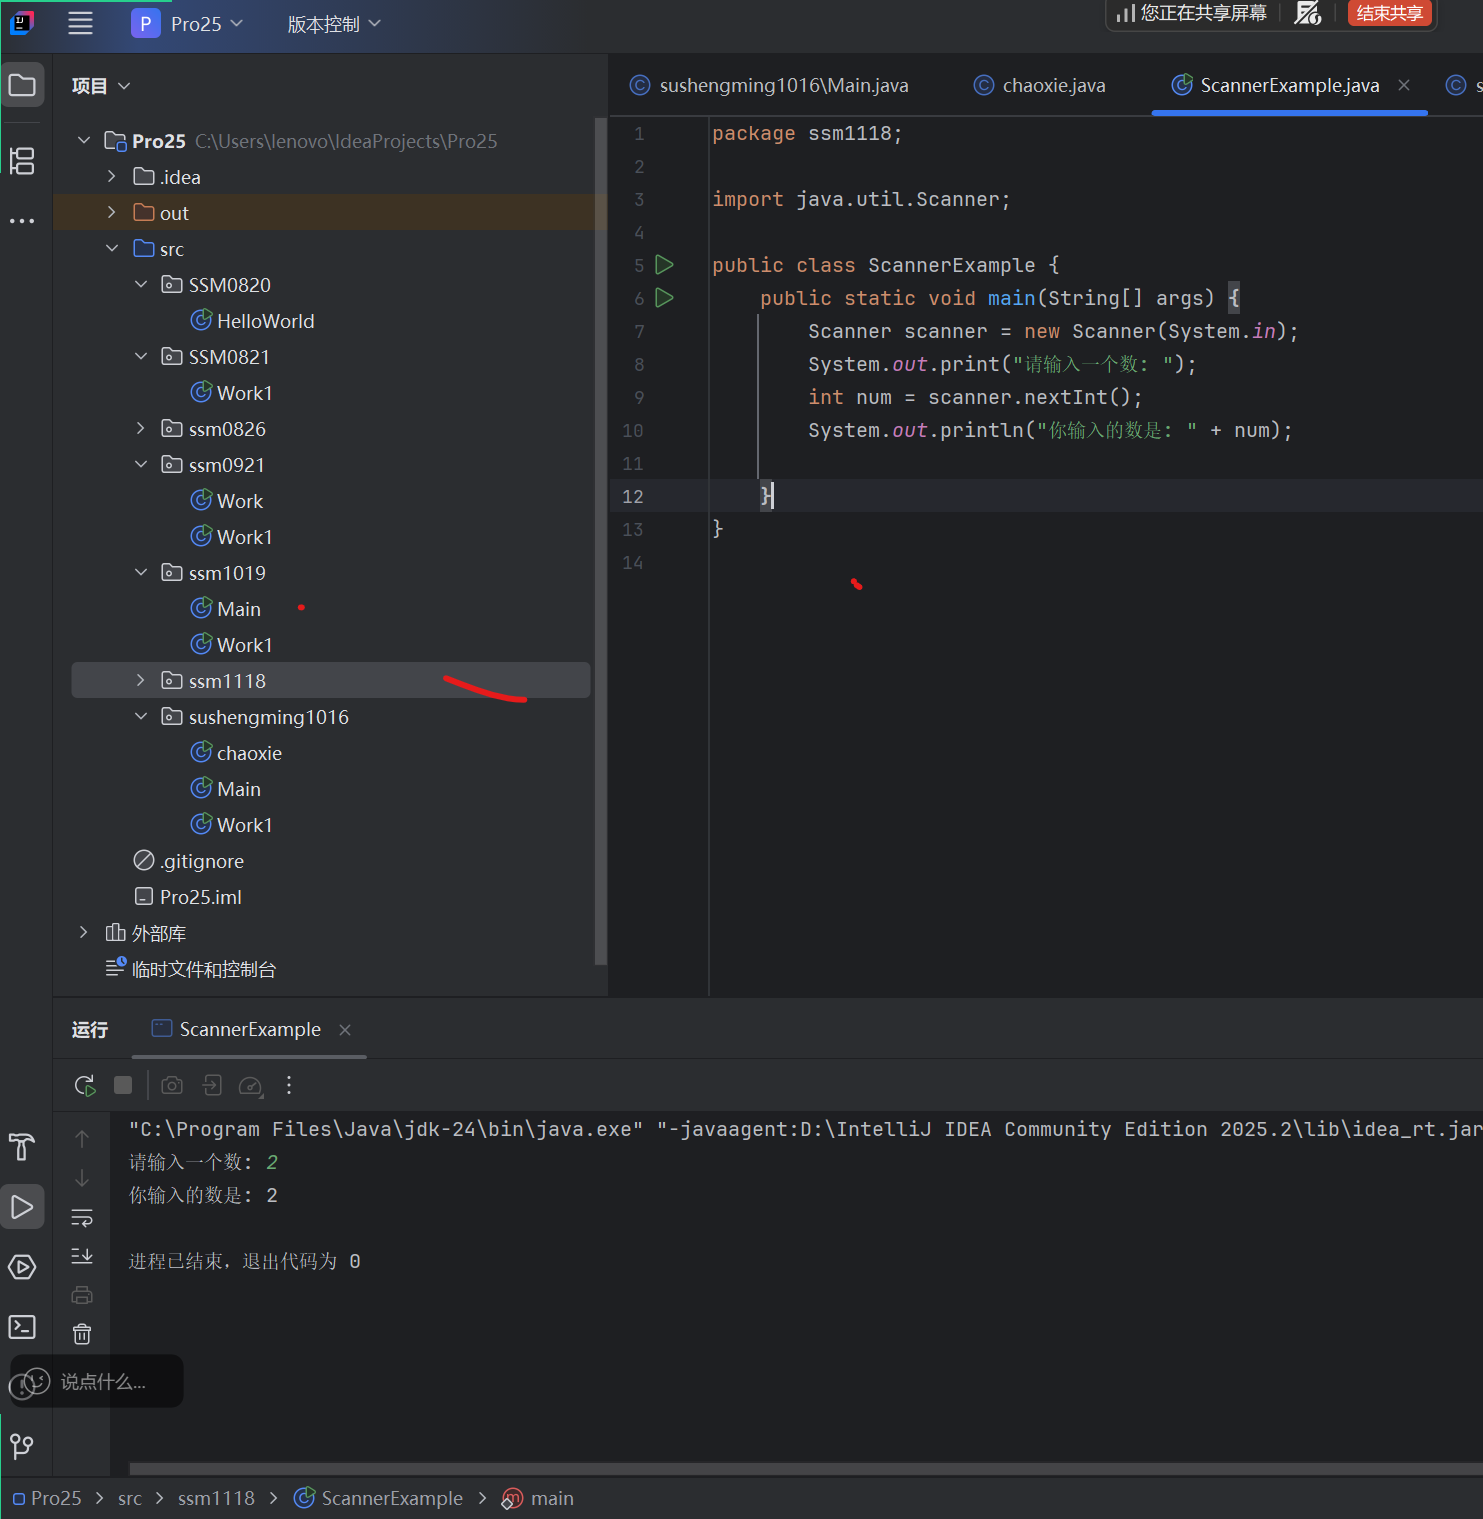The height and width of the screenshot is (1519, 1483).
Task: Open run toolbar more options menu
Action: (x=289, y=1085)
